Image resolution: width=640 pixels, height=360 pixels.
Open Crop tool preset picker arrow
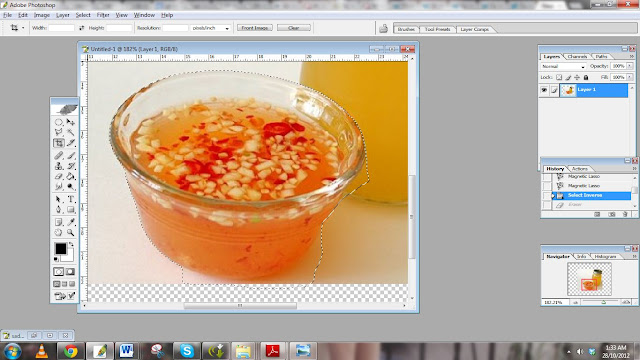[23, 28]
